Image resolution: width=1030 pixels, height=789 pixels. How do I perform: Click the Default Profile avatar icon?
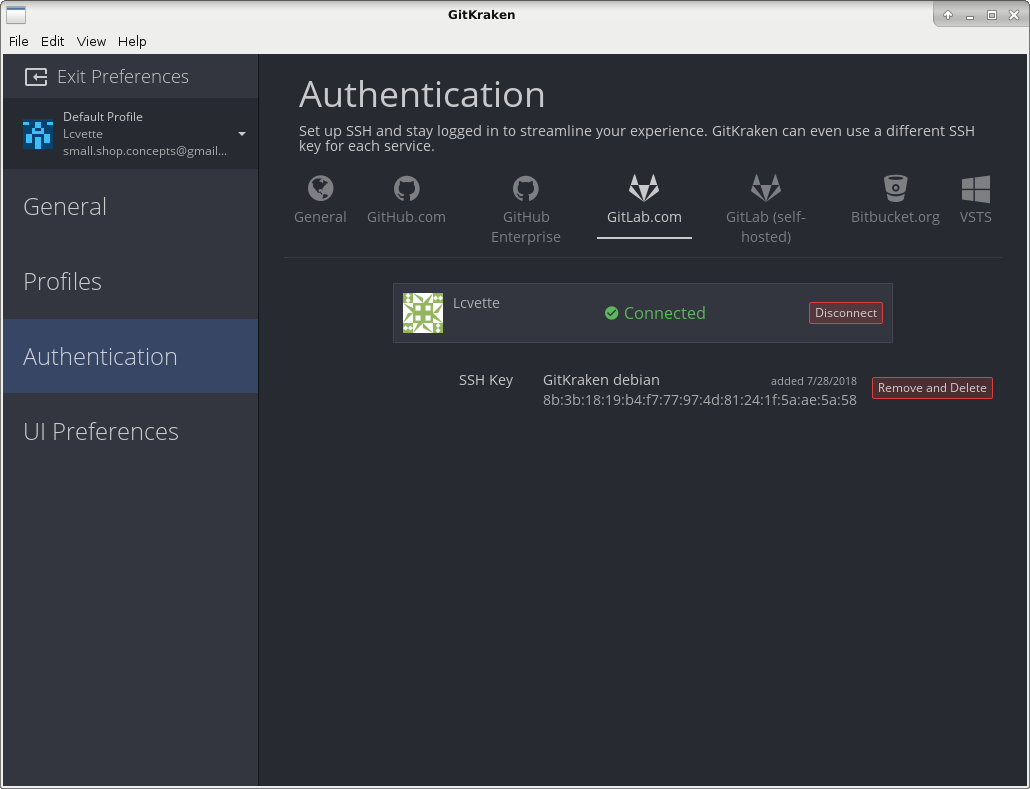pos(38,134)
